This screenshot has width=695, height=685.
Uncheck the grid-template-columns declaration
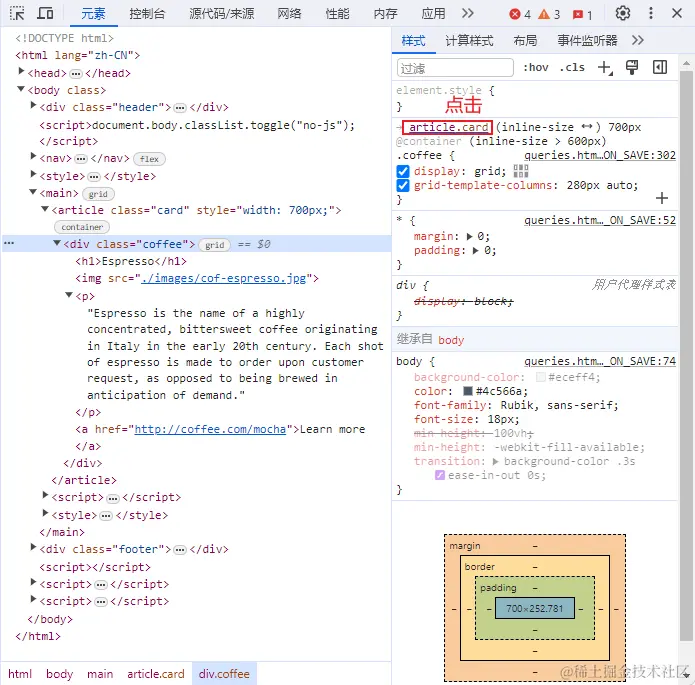(403, 185)
